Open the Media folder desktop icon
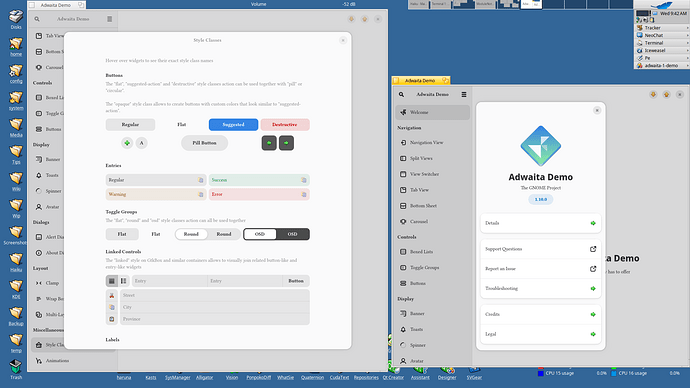The width and height of the screenshot is (690, 388). click(16, 128)
